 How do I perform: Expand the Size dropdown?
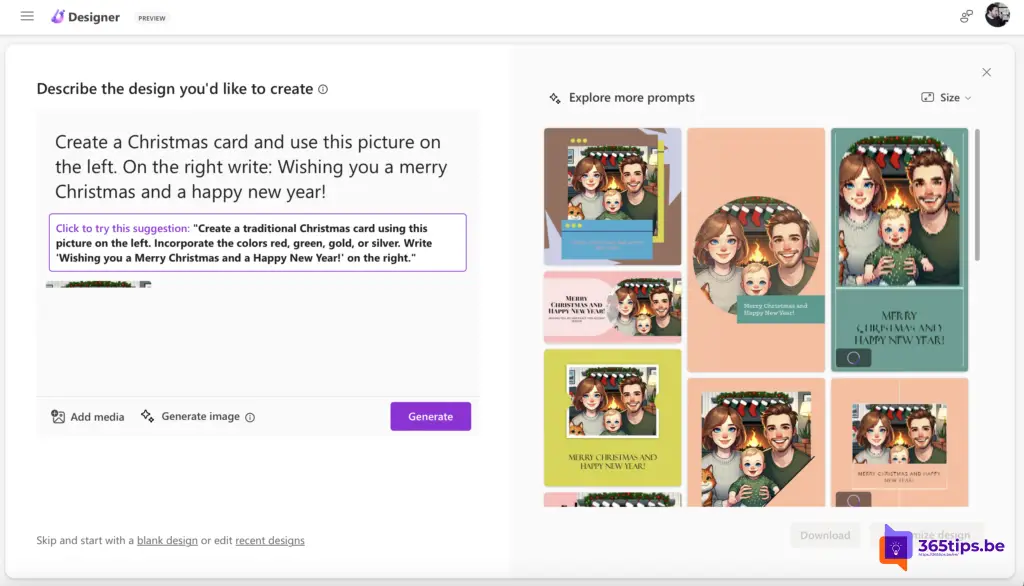coord(946,98)
